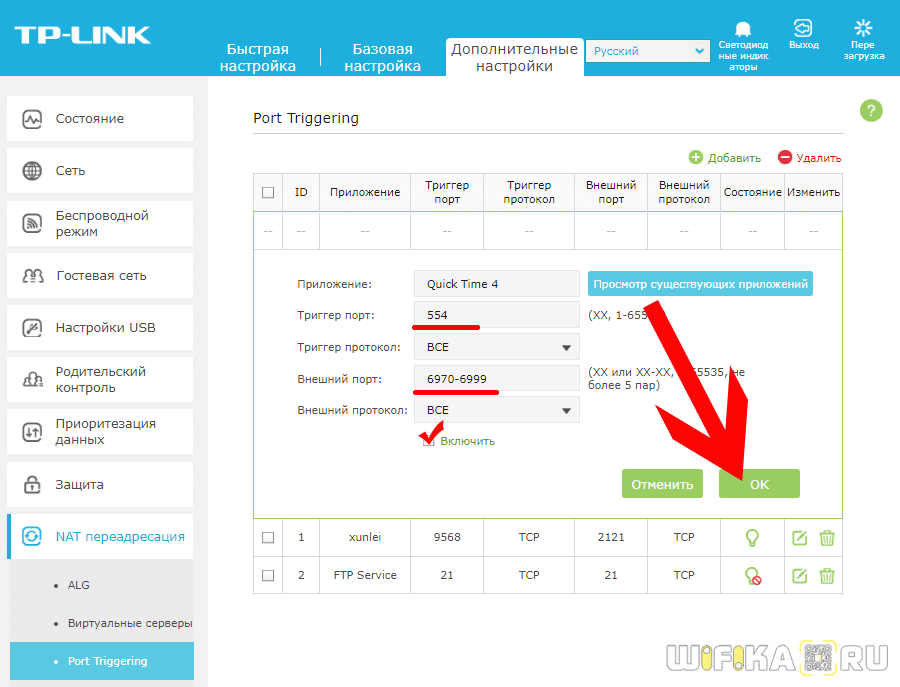Tick the checkbox for FTP Service row
Image resolution: width=900 pixels, height=687 pixels.
pos(268,575)
